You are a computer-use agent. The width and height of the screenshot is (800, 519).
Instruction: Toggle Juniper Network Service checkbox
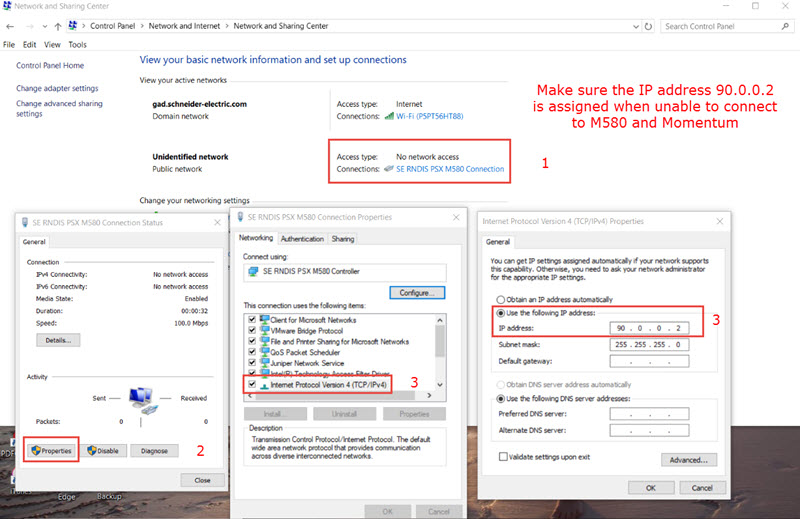click(x=252, y=362)
